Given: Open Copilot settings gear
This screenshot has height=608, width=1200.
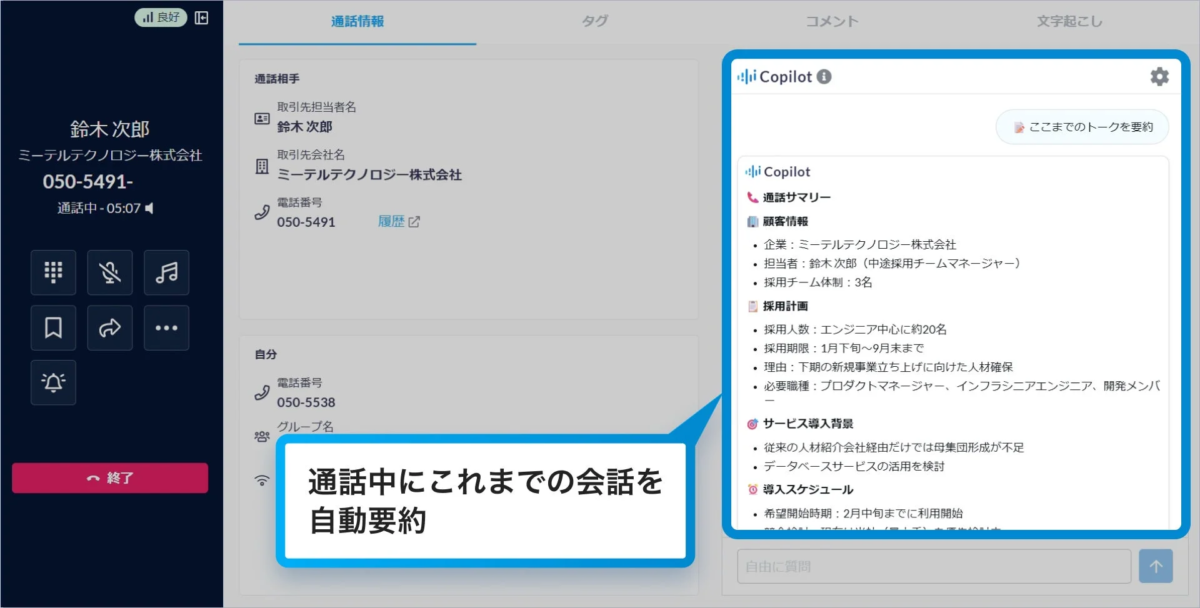Looking at the screenshot, I should pos(1159,76).
